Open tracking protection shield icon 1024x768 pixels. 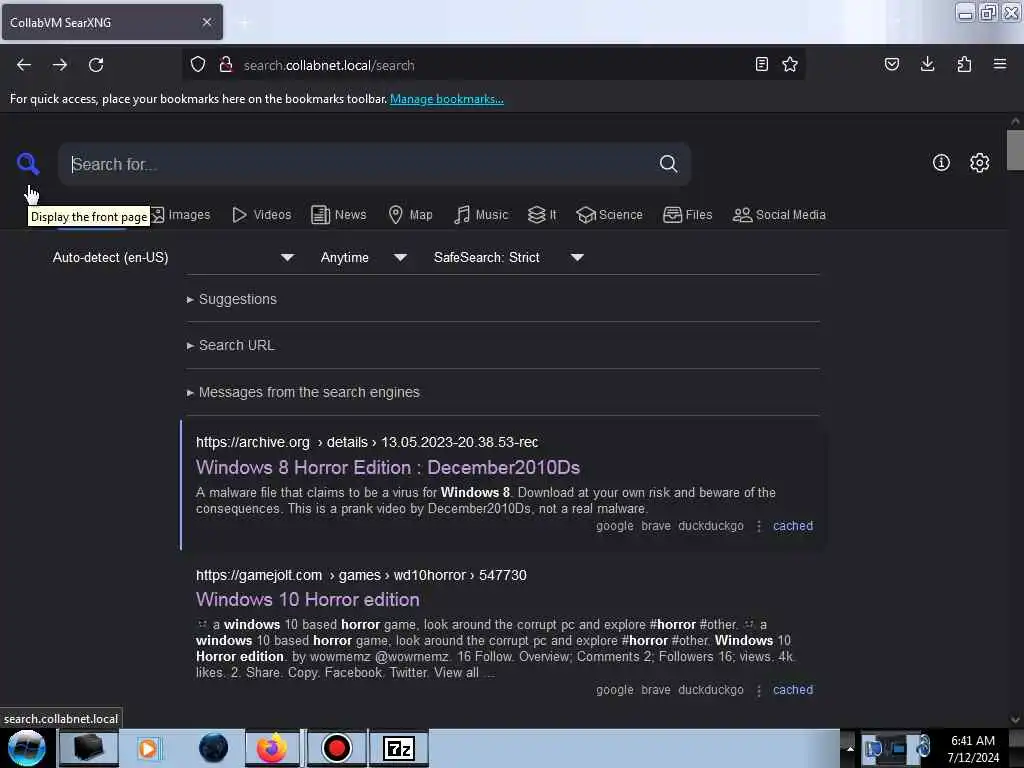[x=198, y=64]
